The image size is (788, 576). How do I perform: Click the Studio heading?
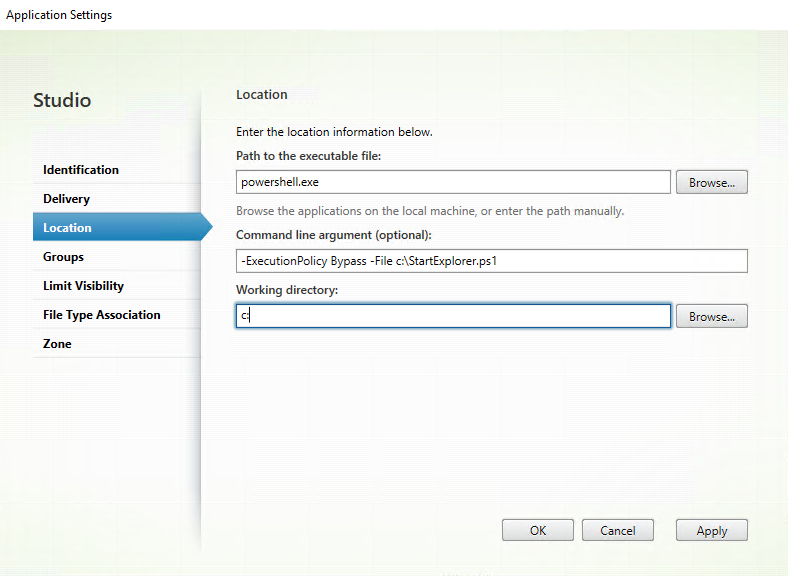point(62,101)
